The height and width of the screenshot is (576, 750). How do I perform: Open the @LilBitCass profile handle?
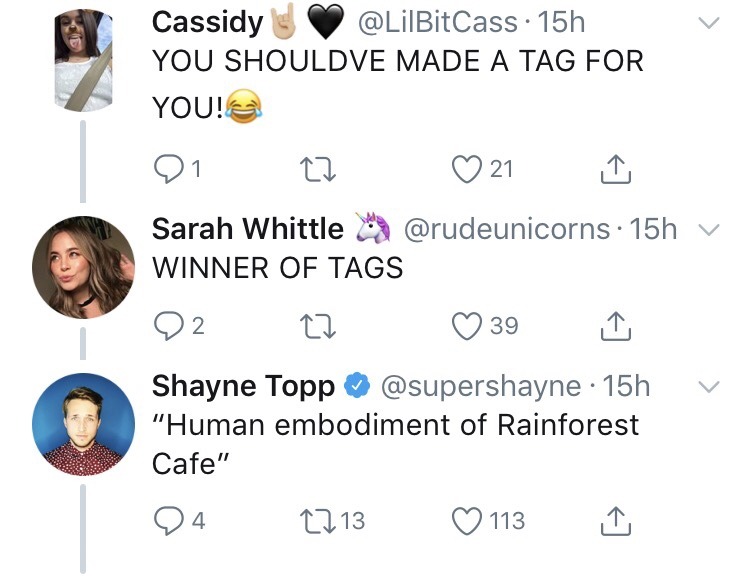(x=434, y=22)
